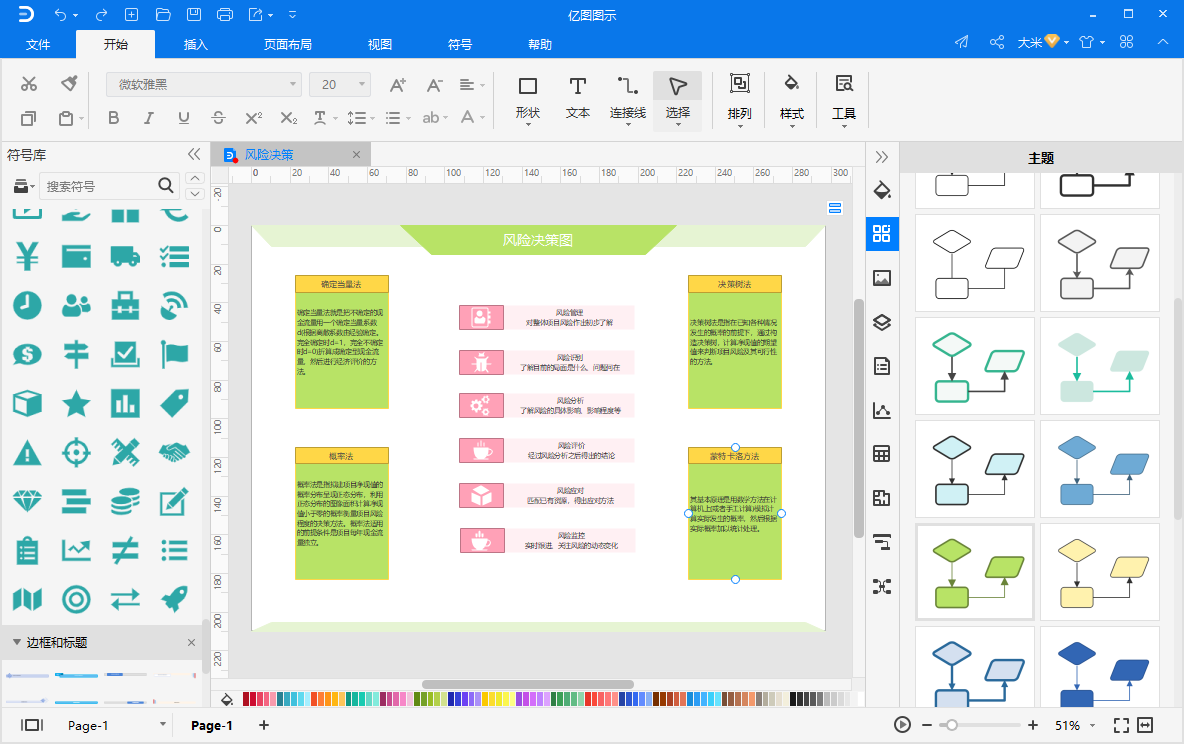Image resolution: width=1184 pixels, height=744 pixels.
Task: Collapse the 边框和标题 section
Action: 17,642
